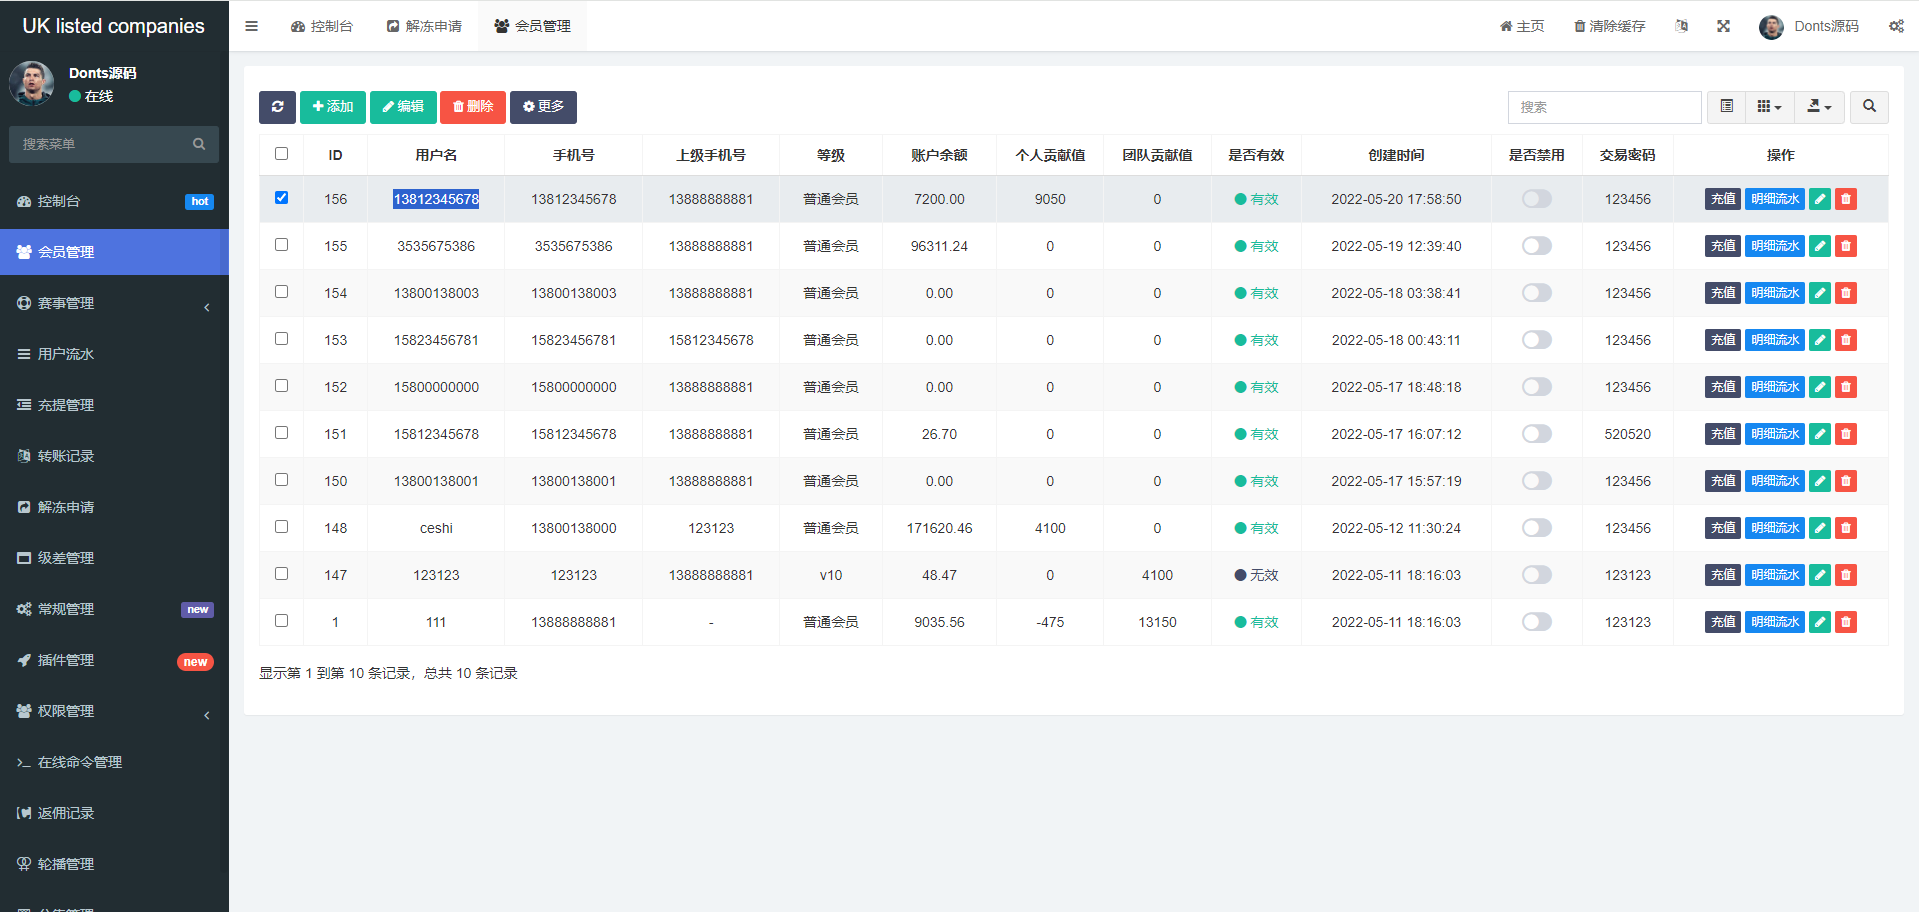Viewport: 1919px width, 912px height.
Task: Open the columns dropdown in table toolbar
Action: 1769,107
